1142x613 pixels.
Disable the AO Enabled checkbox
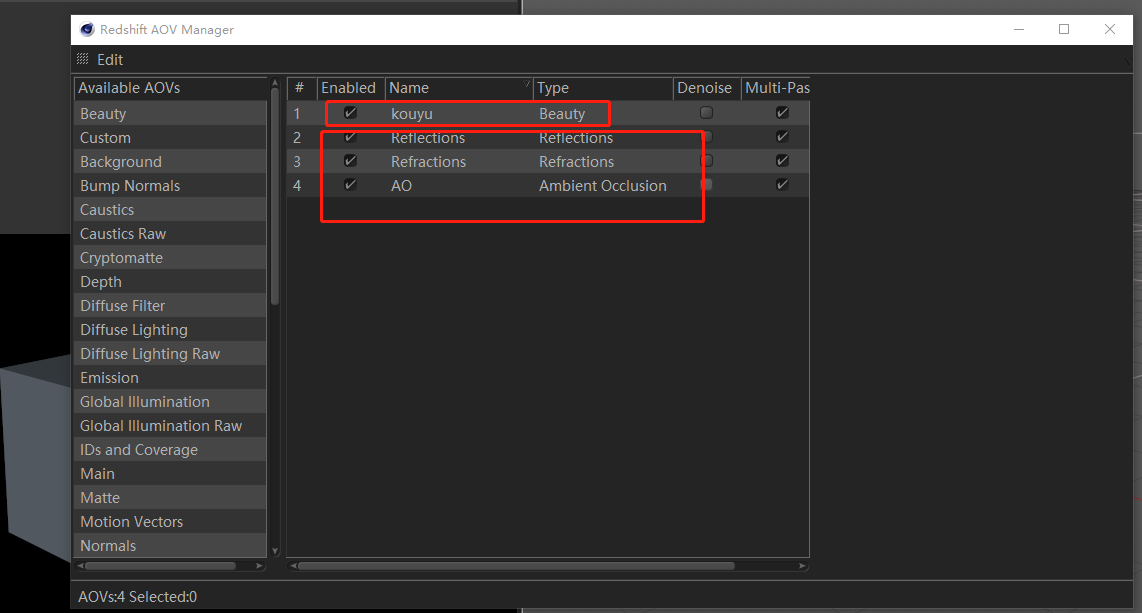(x=350, y=185)
